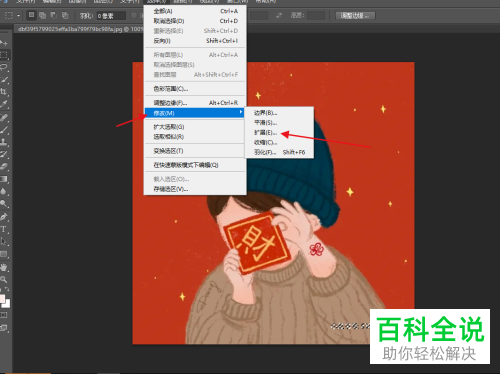500x374 pixels.
Task: Open foreground color picker swatch
Action: point(2,298)
